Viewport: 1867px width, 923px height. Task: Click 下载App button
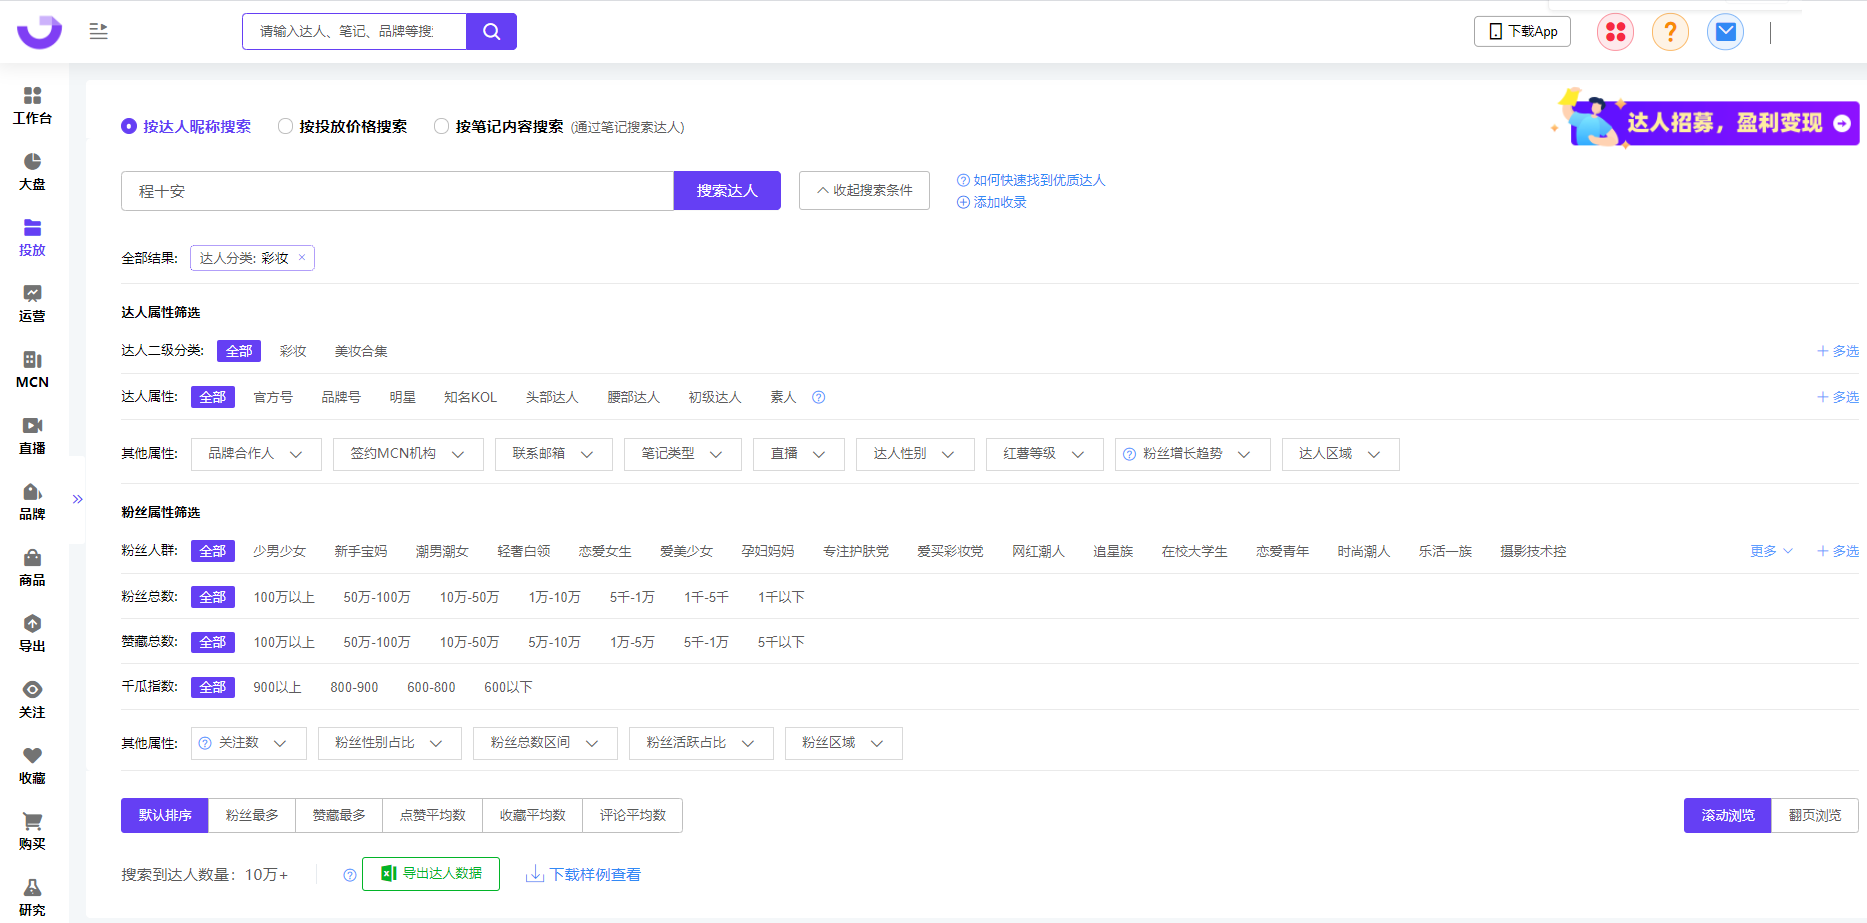point(1522,31)
